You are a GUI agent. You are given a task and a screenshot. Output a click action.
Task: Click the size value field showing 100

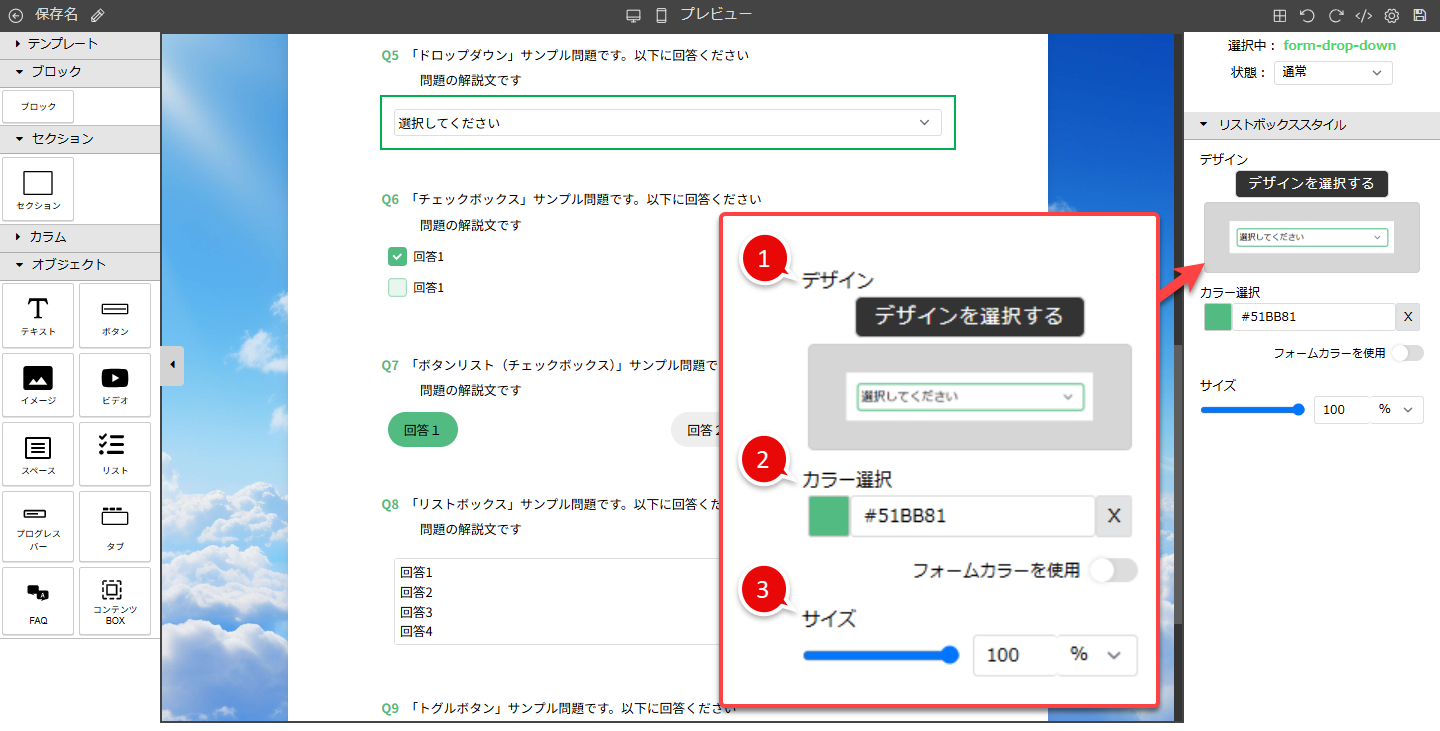1340,409
